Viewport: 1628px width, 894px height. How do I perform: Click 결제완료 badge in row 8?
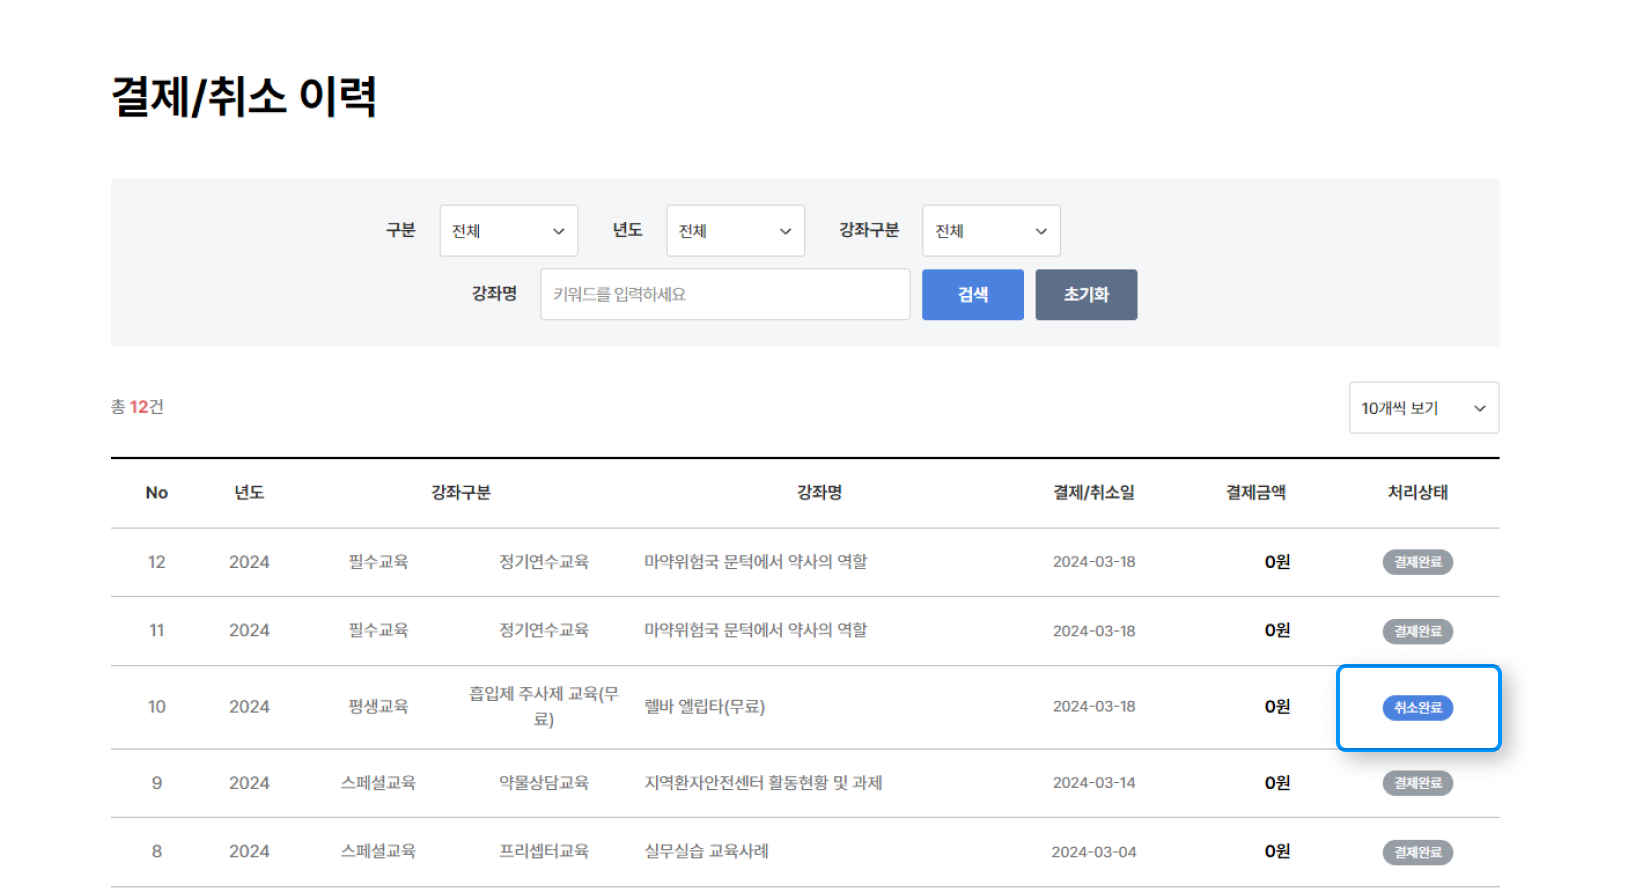coord(1418,852)
